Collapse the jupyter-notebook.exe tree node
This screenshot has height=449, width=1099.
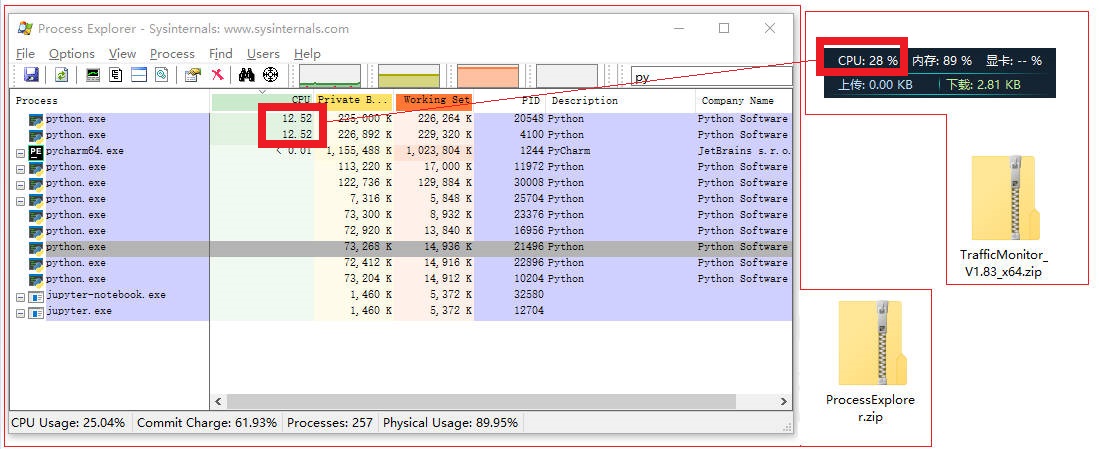click(x=20, y=297)
